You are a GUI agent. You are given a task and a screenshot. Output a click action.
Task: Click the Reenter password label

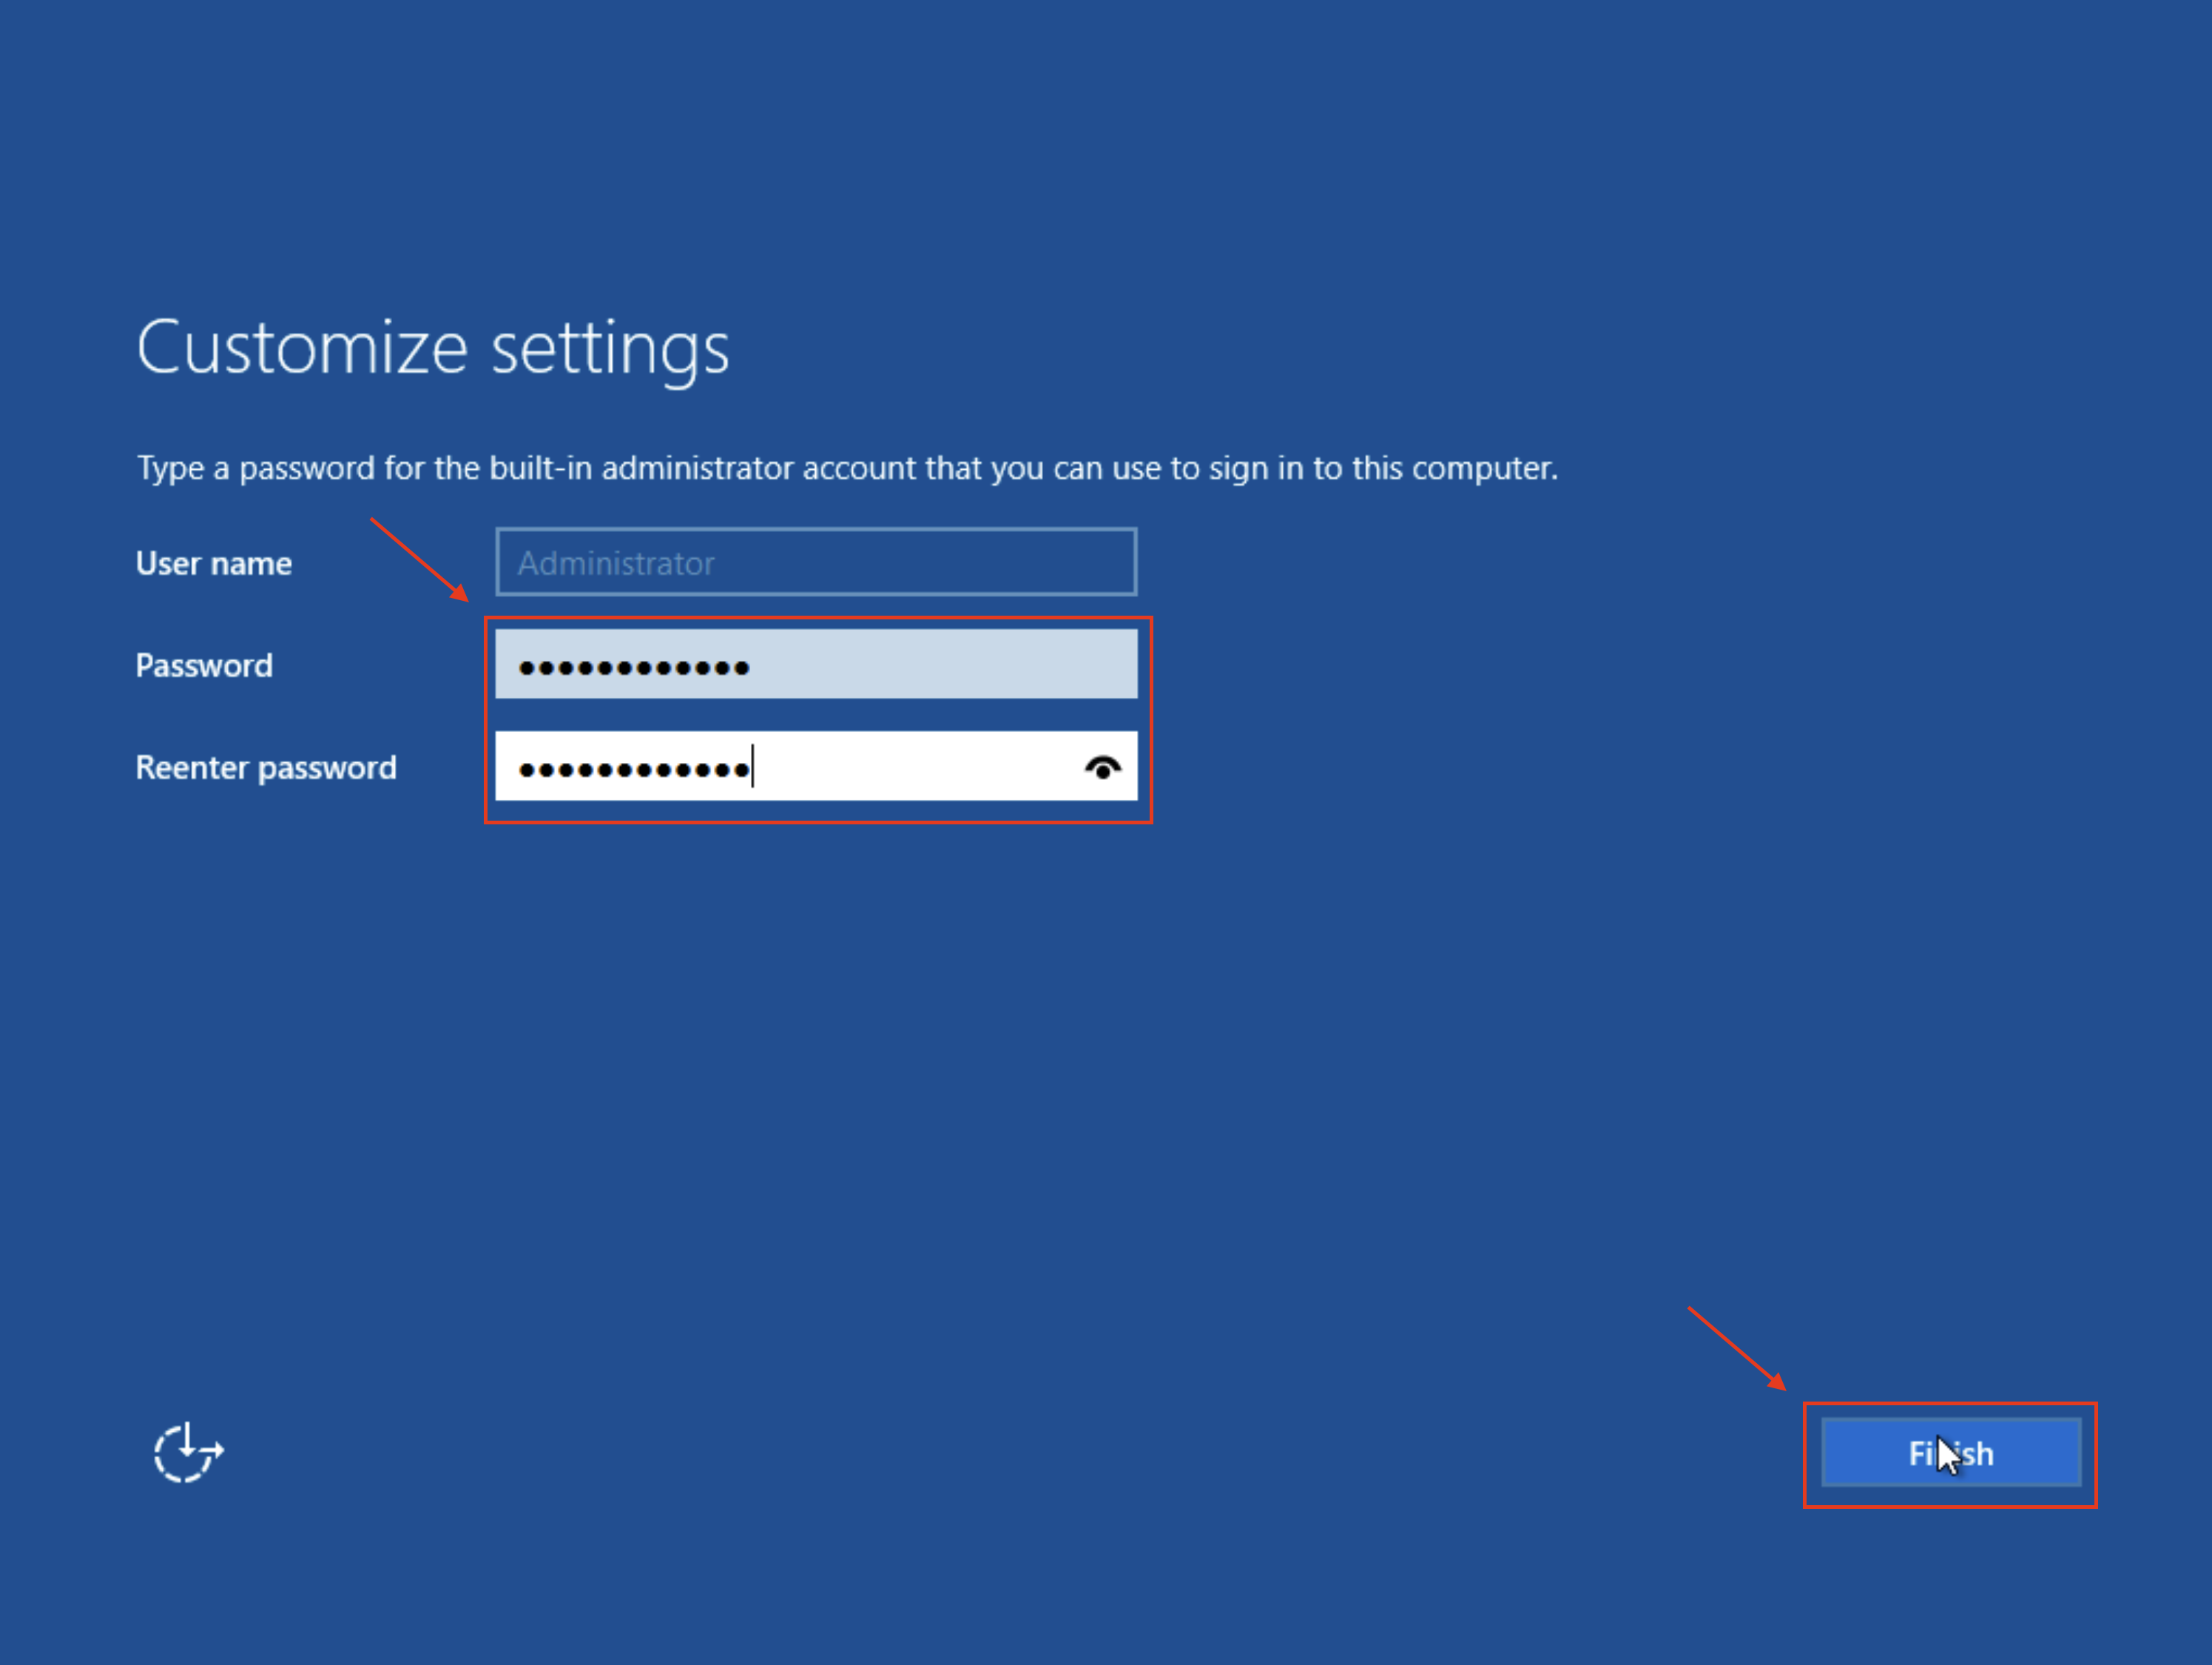266,768
